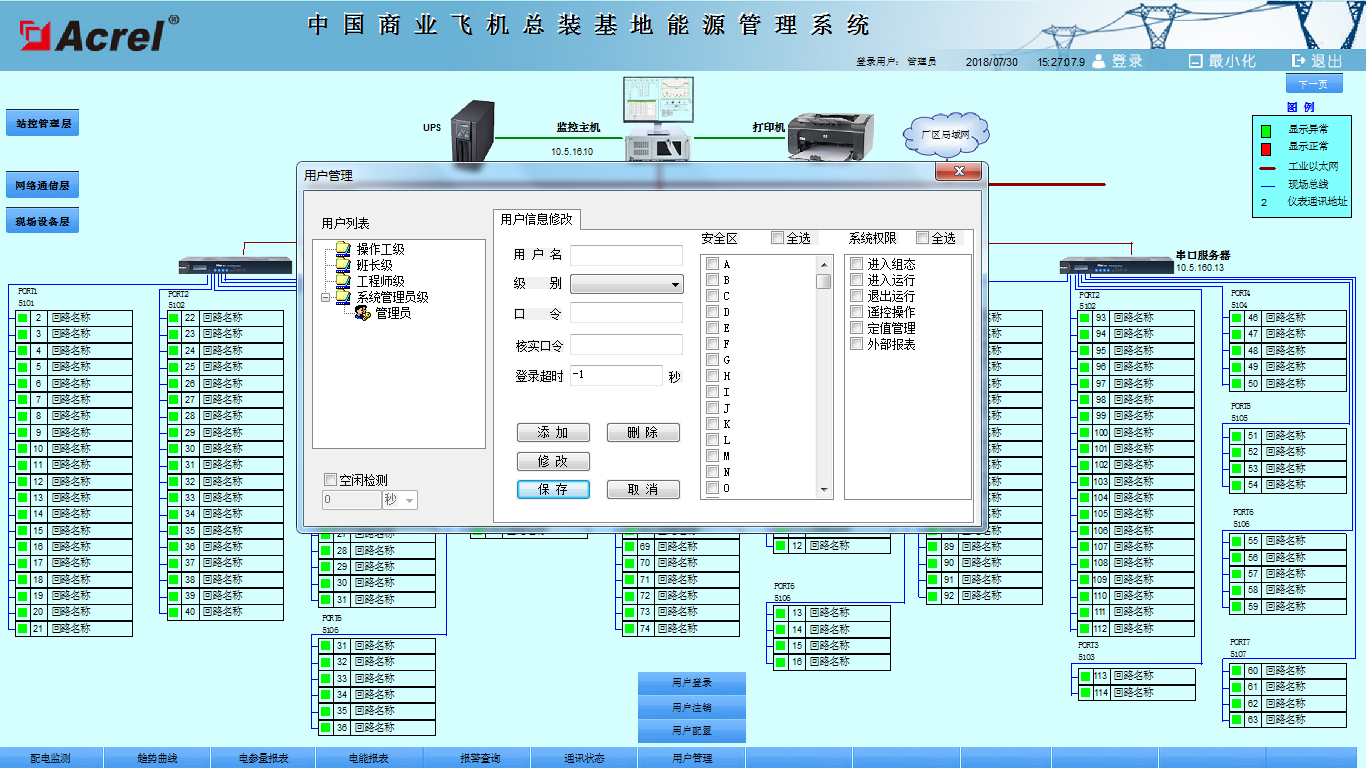Screen dimensions: 1366x768
Task: Click the UPS device icon
Action: pyautogui.click(x=473, y=130)
